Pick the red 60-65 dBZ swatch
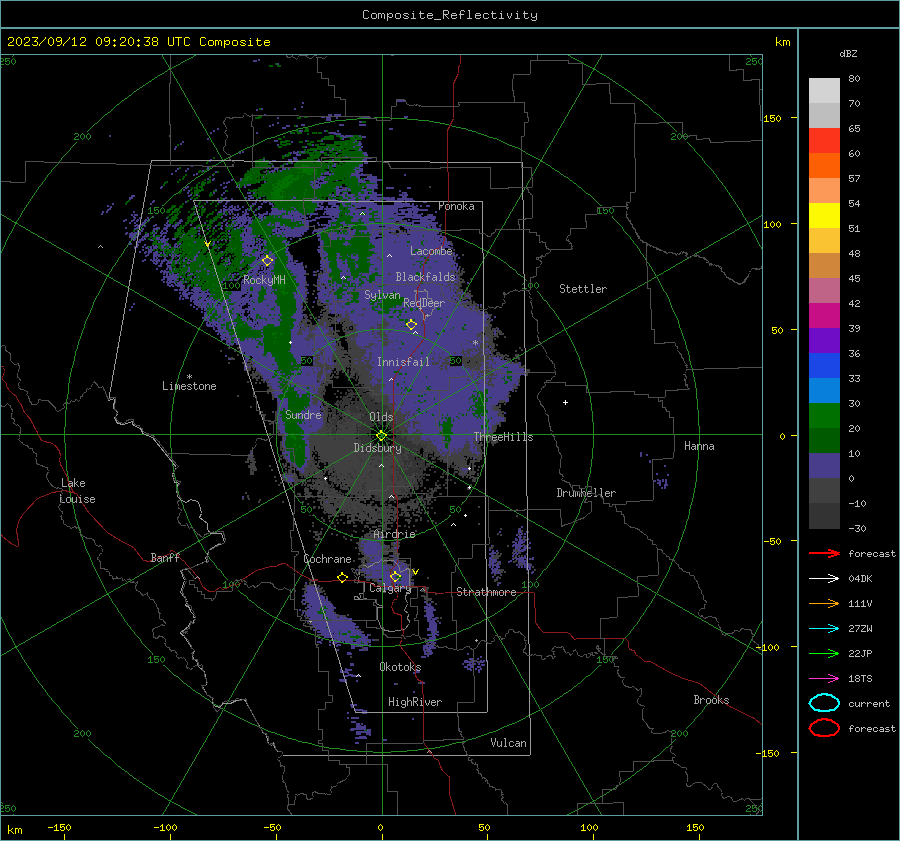Viewport: 900px width, 841px height. point(824,141)
